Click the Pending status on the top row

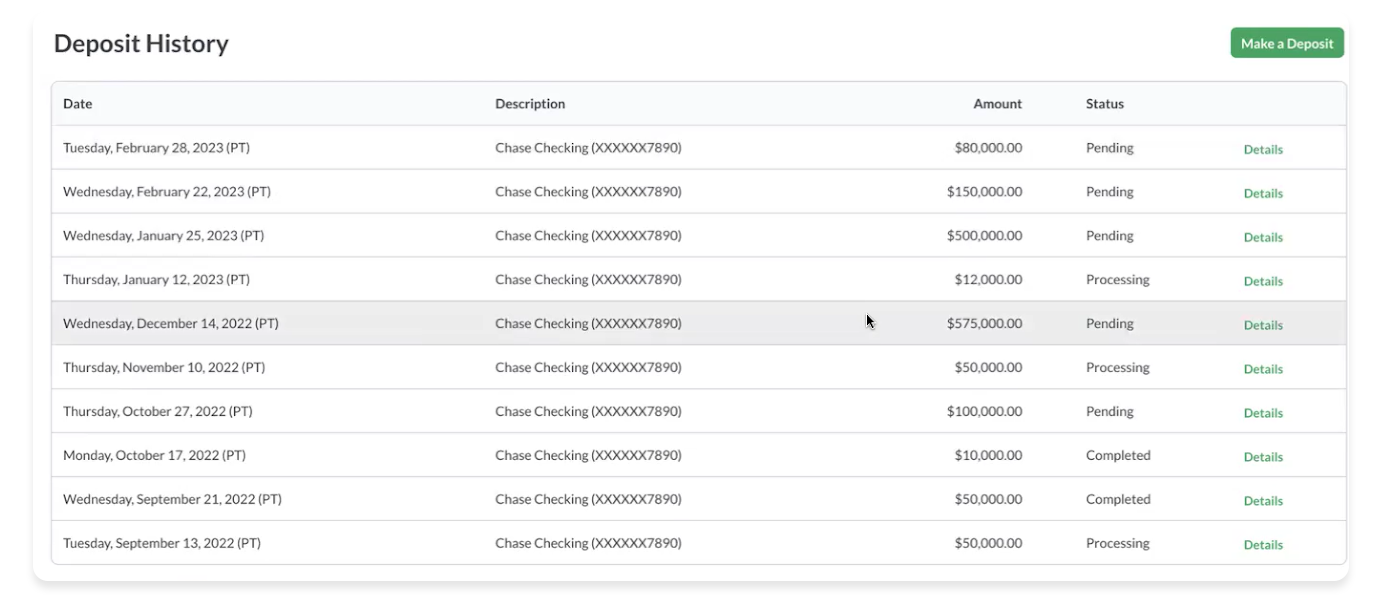click(1109, 147)
